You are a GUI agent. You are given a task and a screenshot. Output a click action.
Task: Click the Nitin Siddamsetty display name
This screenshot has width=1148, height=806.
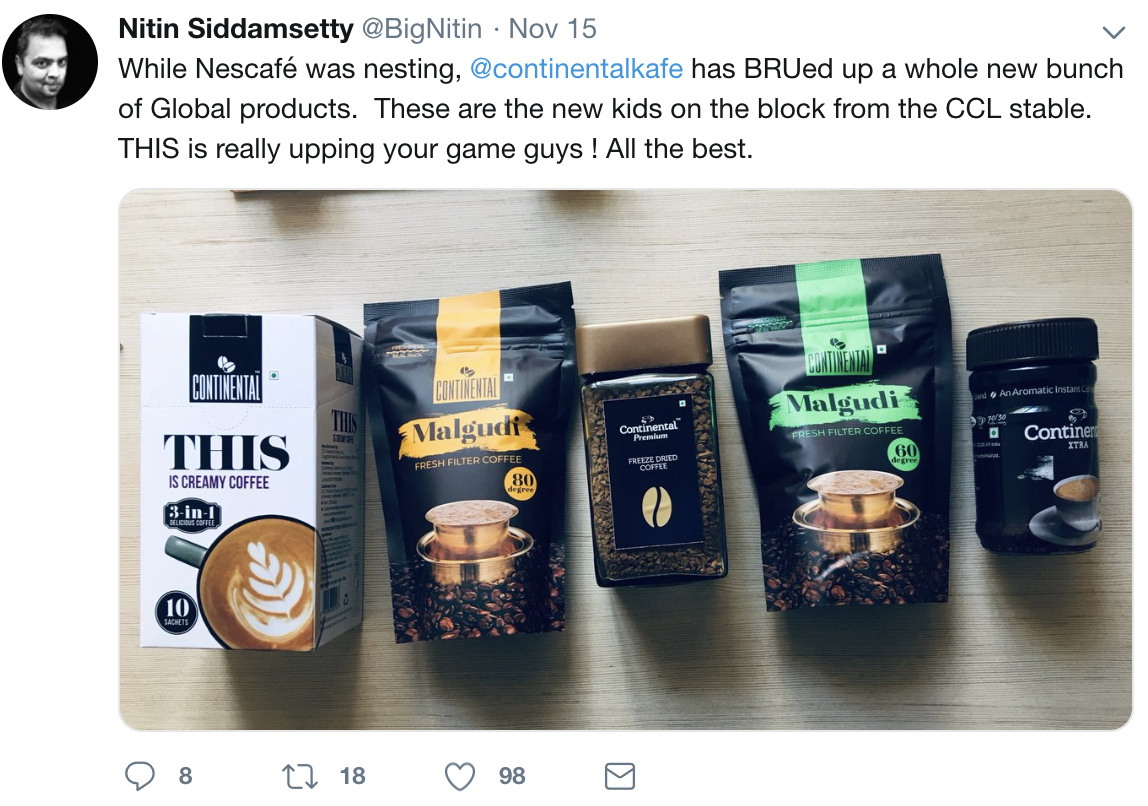click(x=236, y=29)
